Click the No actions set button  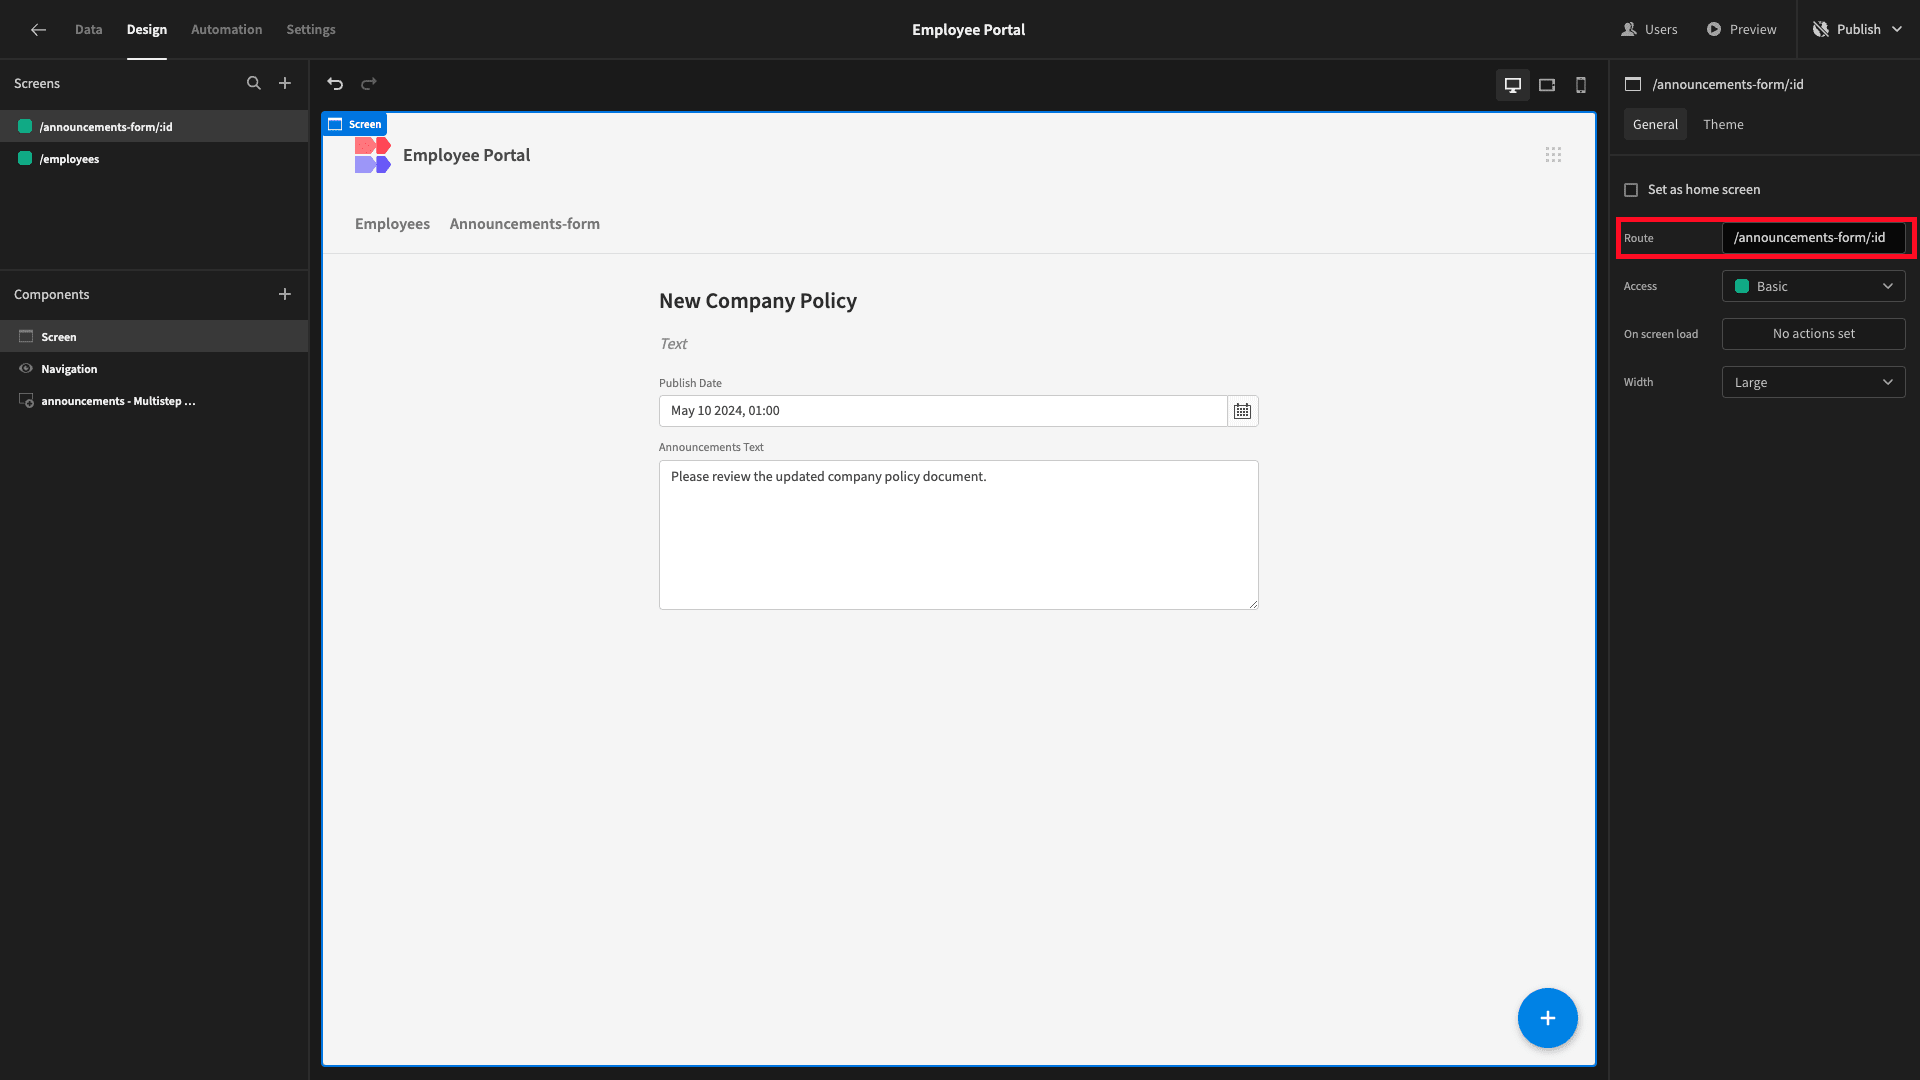tap(1813, 335)
